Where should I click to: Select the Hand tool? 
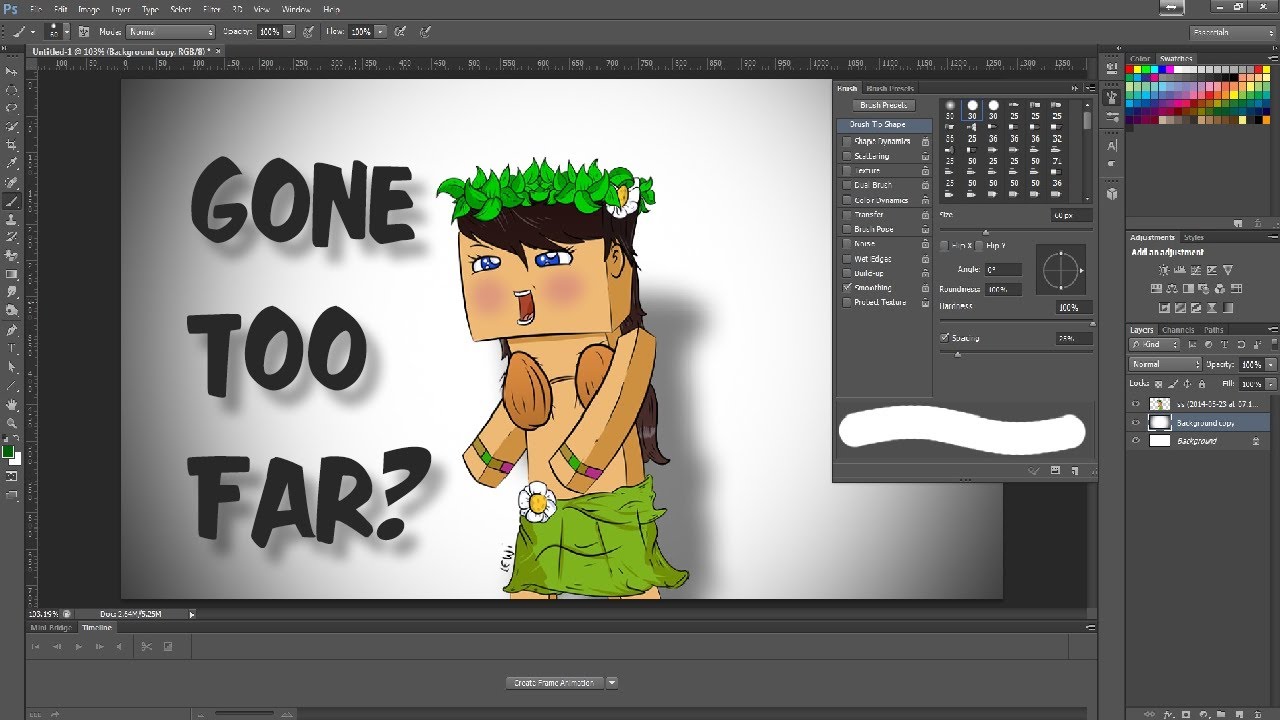pyautogui.click(x=12, y=405)
